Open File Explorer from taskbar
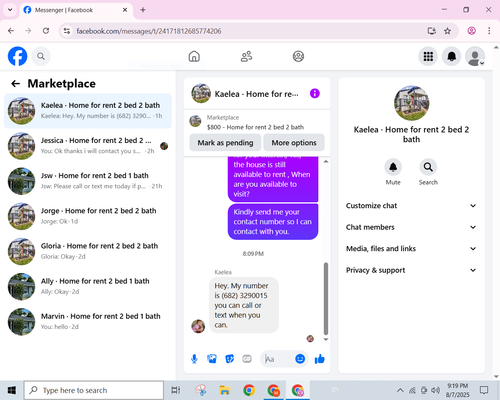500x400 pixels. [x=225, y=390]
